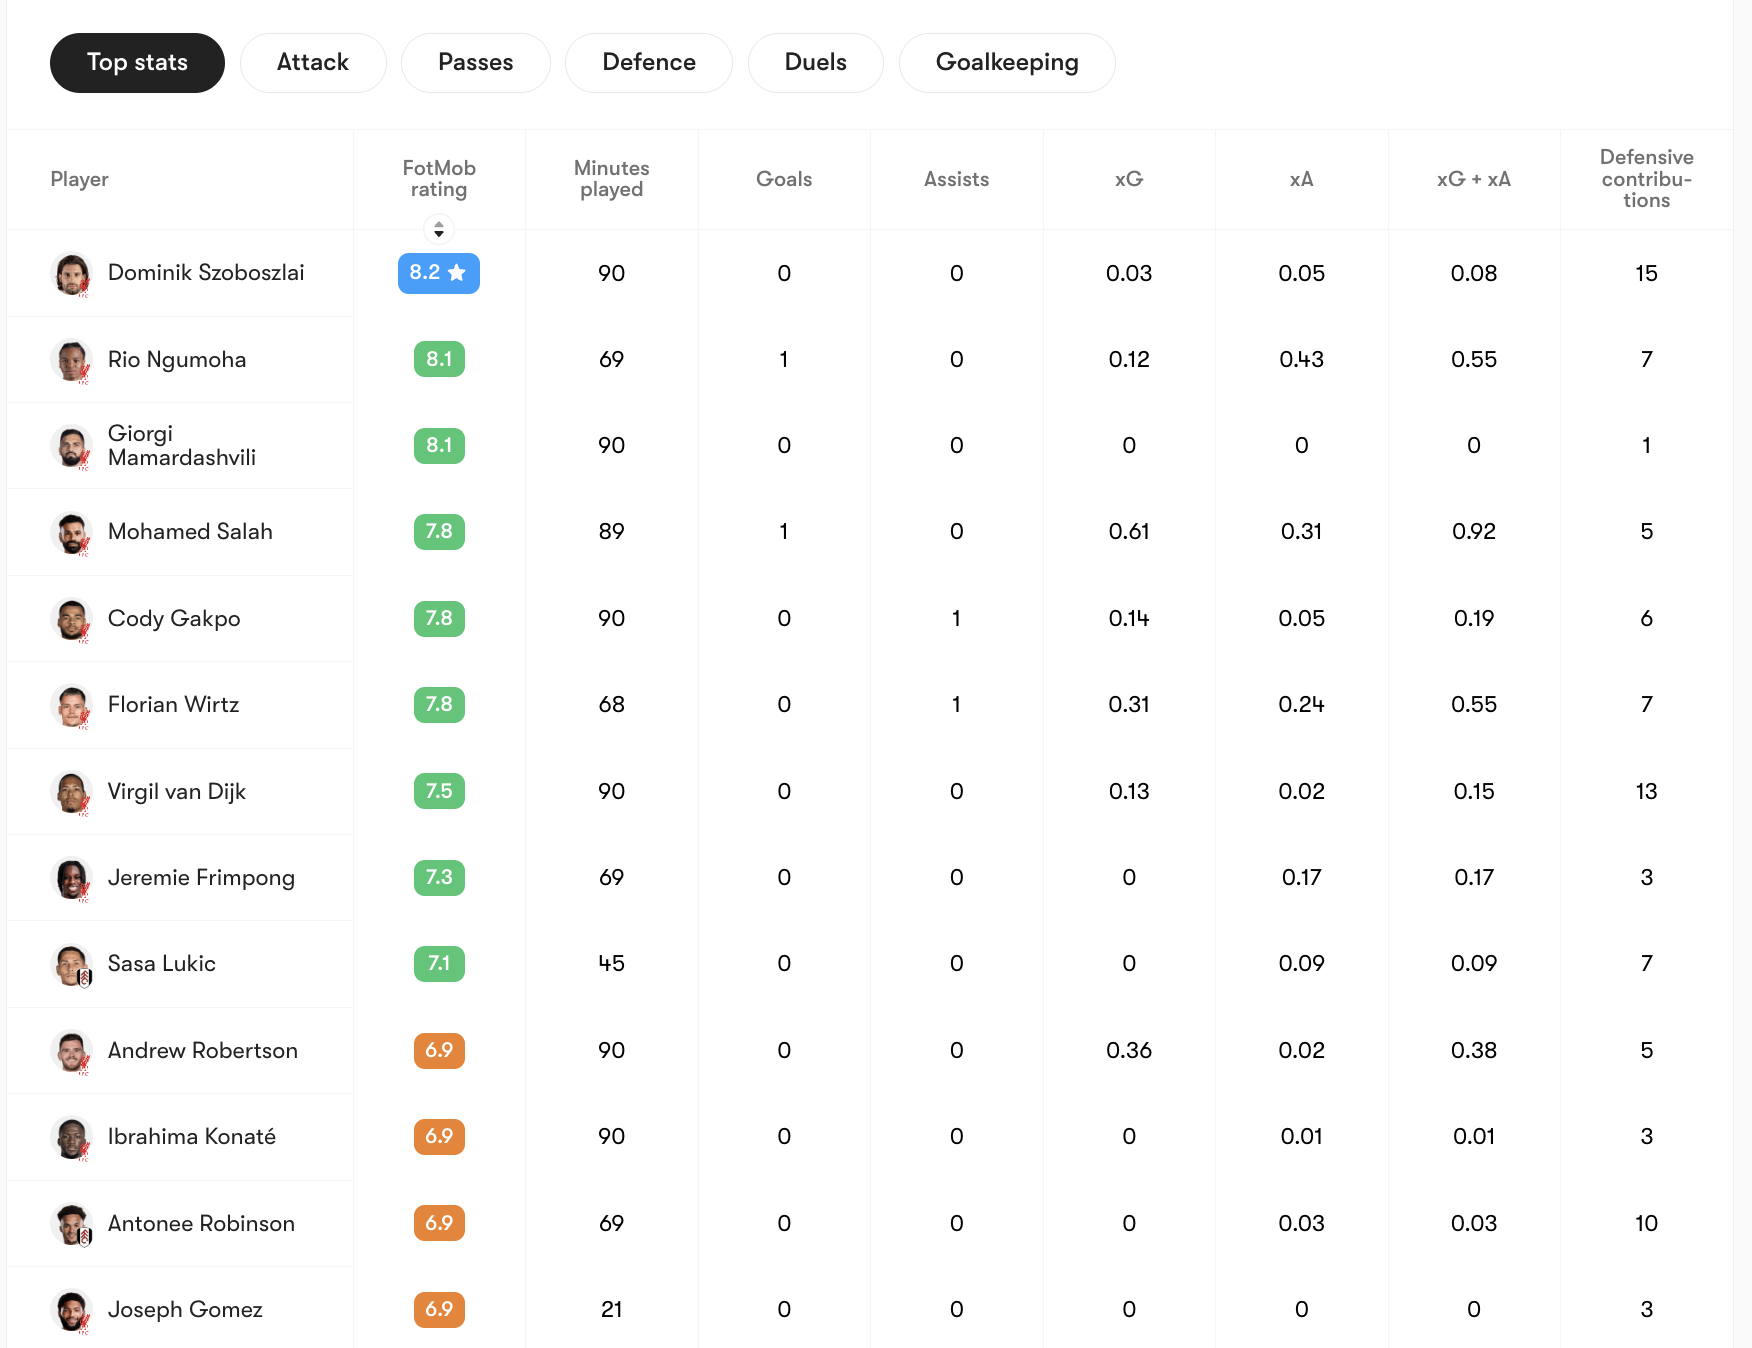
Task: Toggle FotMob rating sort arrows
Action: [x=438, y=230]
